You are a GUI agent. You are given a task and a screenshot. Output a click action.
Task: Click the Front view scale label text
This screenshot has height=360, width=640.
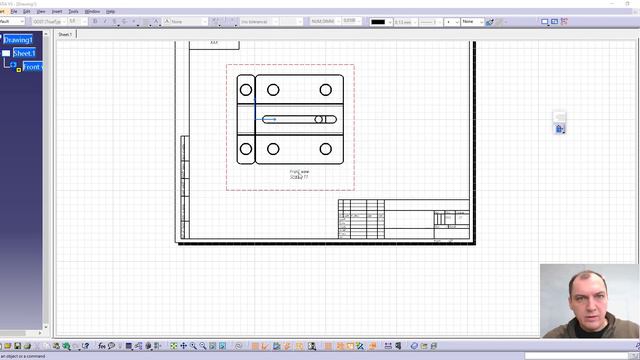click(299, 175)
